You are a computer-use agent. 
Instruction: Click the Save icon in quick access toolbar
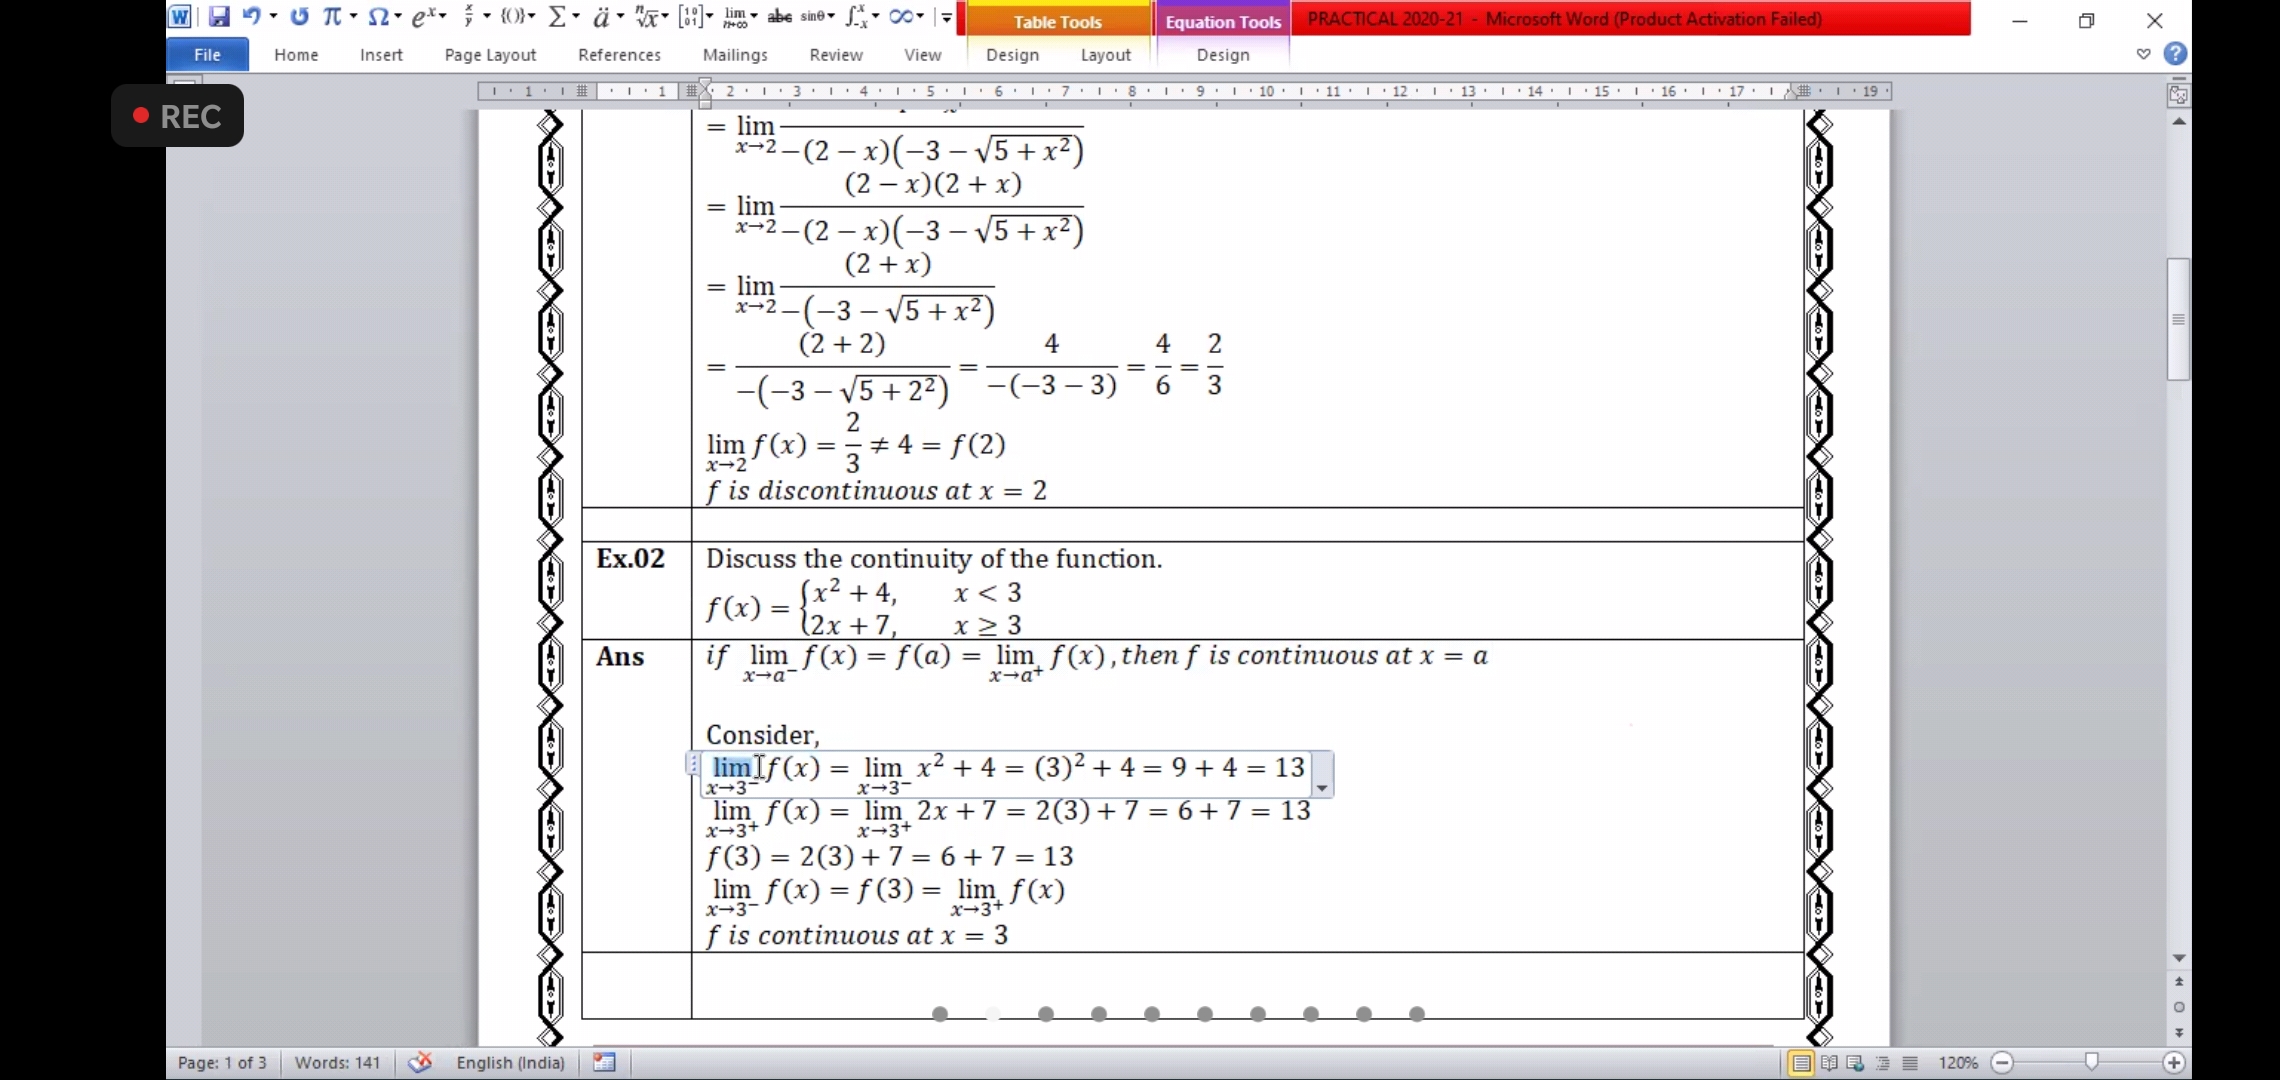tap(219, 17)
